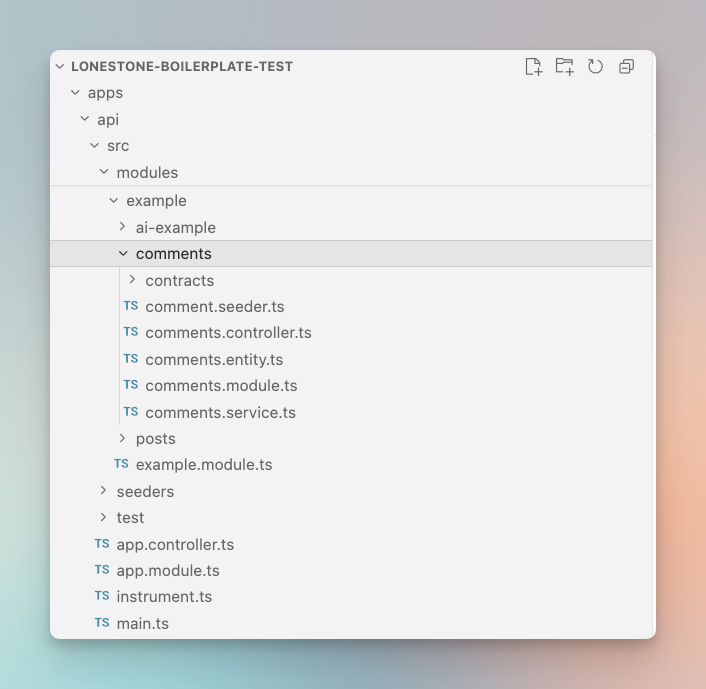Open instrument.ts file
The width and height of the screenshot is (706, 689).
click(164, 597)
